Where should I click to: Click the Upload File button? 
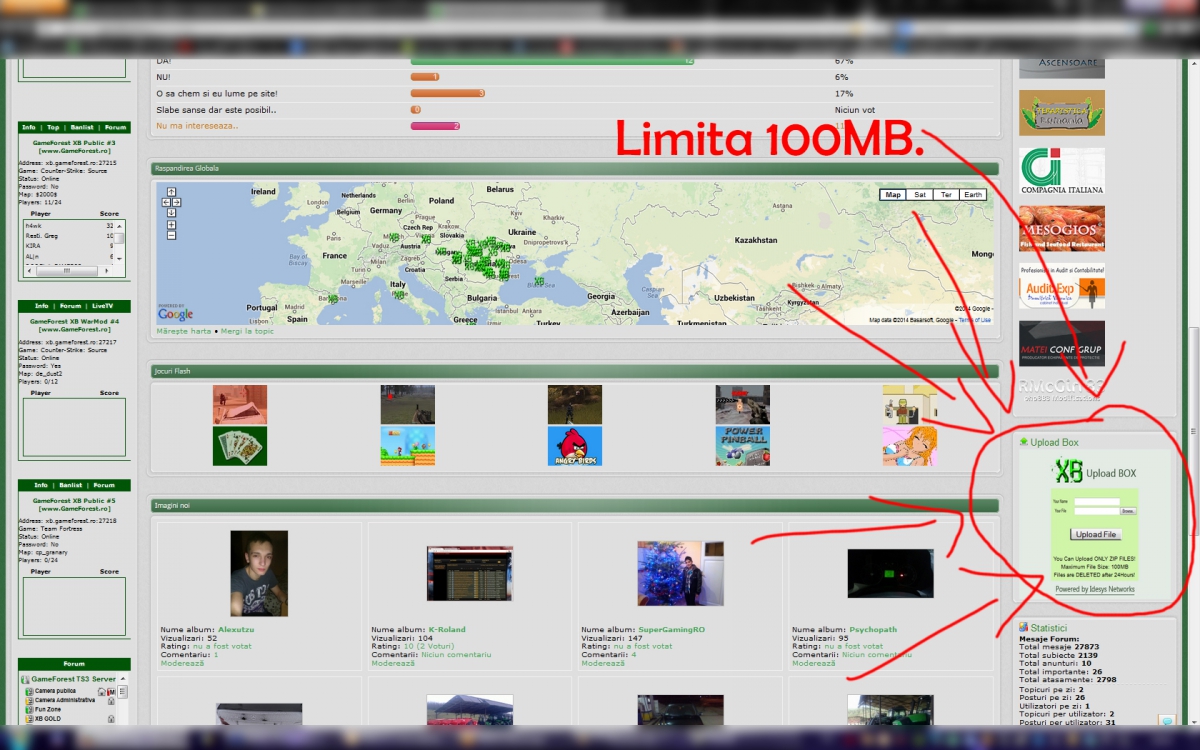[x=1096, y=535]
